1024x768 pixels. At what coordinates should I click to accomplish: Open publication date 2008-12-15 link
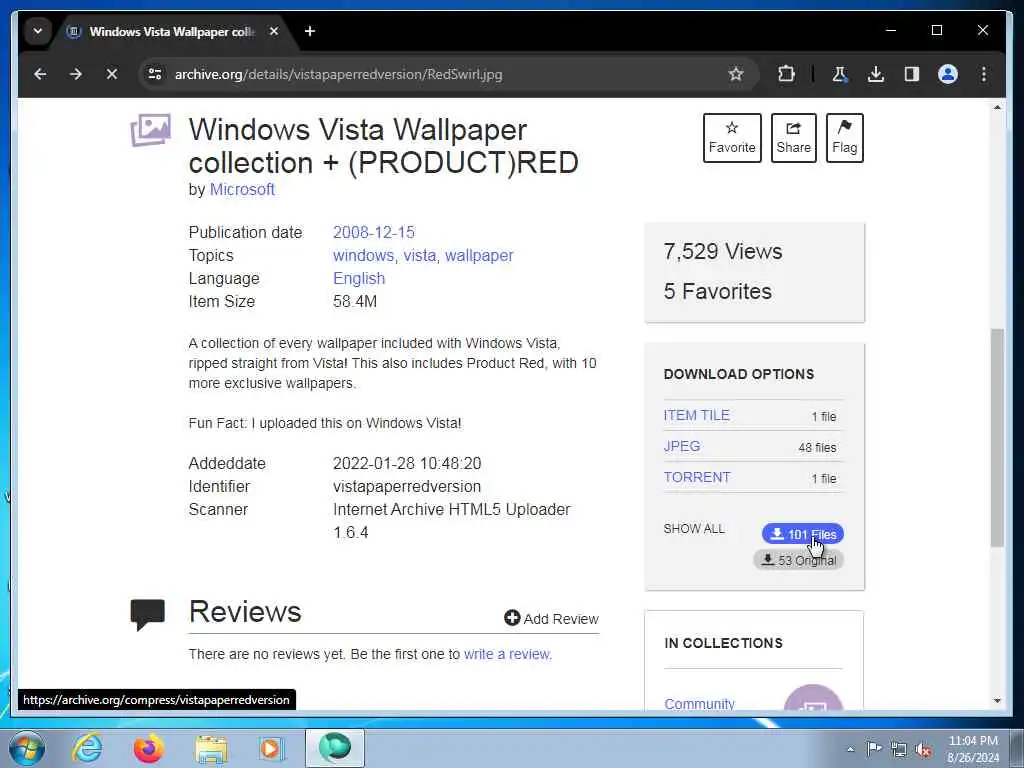click(374, 232)
